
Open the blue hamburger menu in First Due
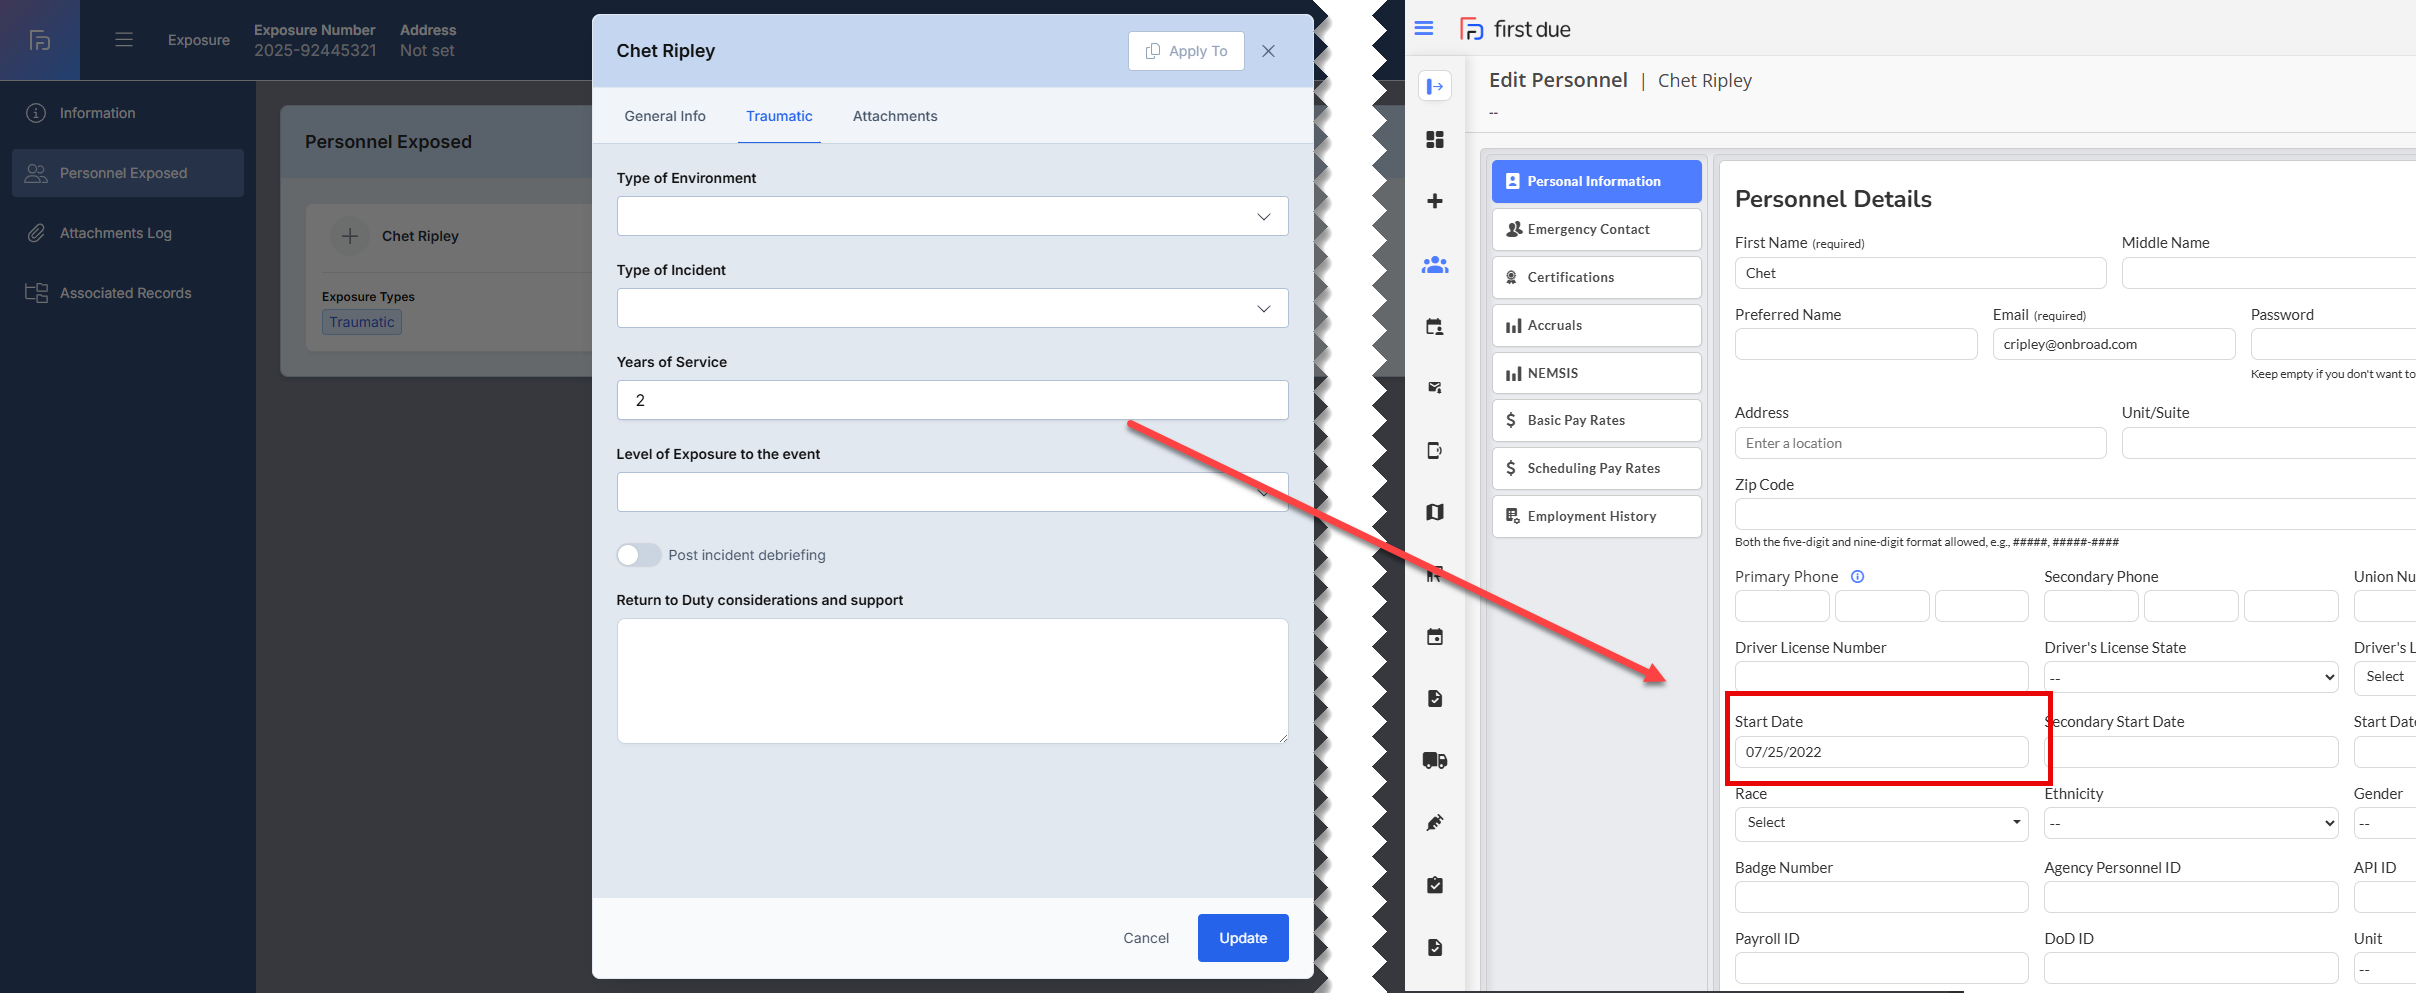tap(1424, 29)
